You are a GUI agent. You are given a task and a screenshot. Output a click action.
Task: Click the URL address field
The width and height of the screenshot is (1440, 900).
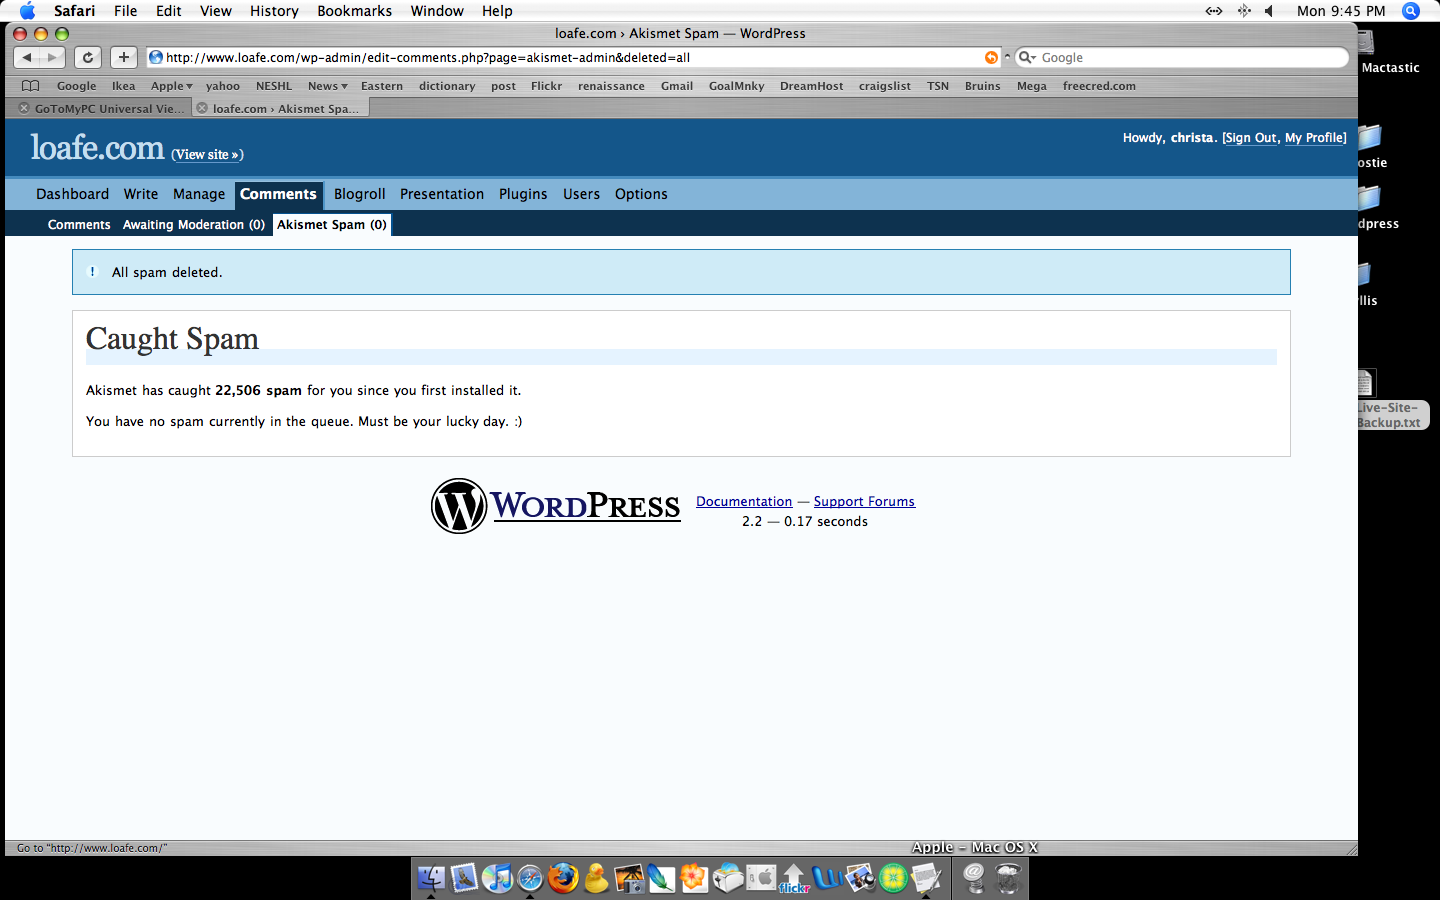tap(574, 58)
